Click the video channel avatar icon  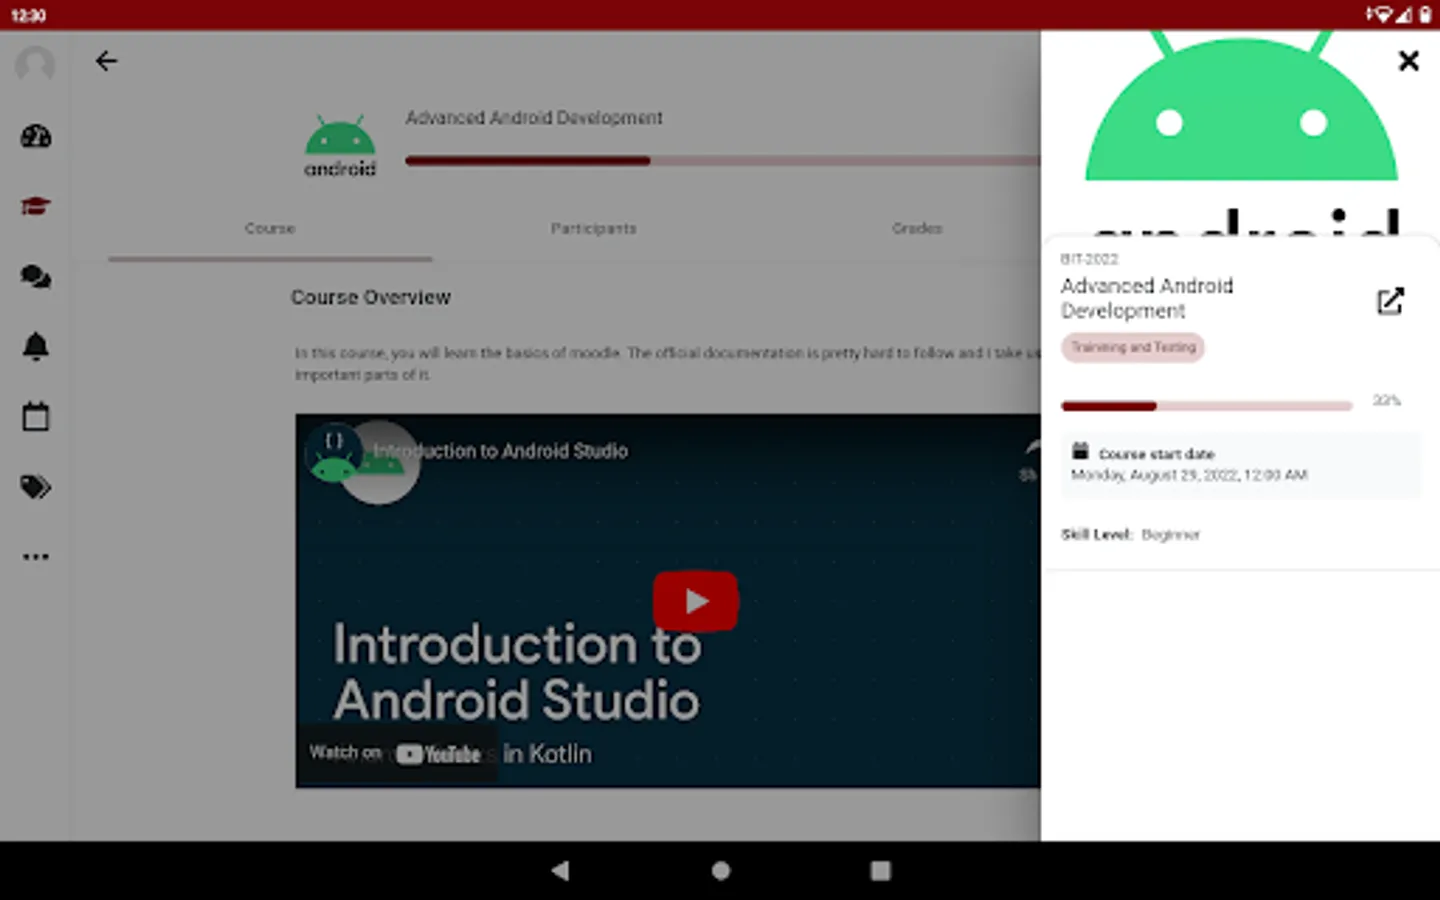point(335,455)
